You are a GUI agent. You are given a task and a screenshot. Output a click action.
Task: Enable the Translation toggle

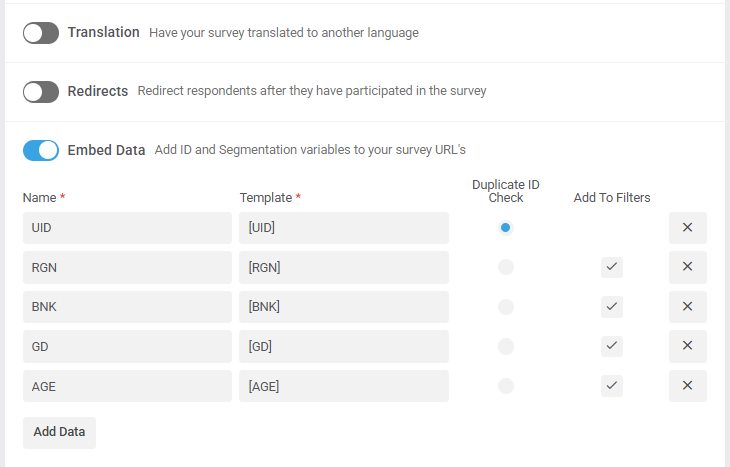[x=41, y=33]
